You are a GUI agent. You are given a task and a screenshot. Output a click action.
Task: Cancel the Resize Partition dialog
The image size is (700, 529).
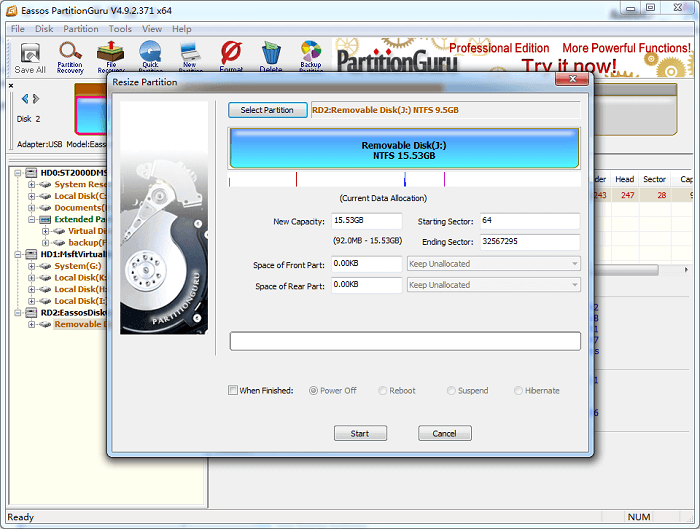click(x=444, y=433)
